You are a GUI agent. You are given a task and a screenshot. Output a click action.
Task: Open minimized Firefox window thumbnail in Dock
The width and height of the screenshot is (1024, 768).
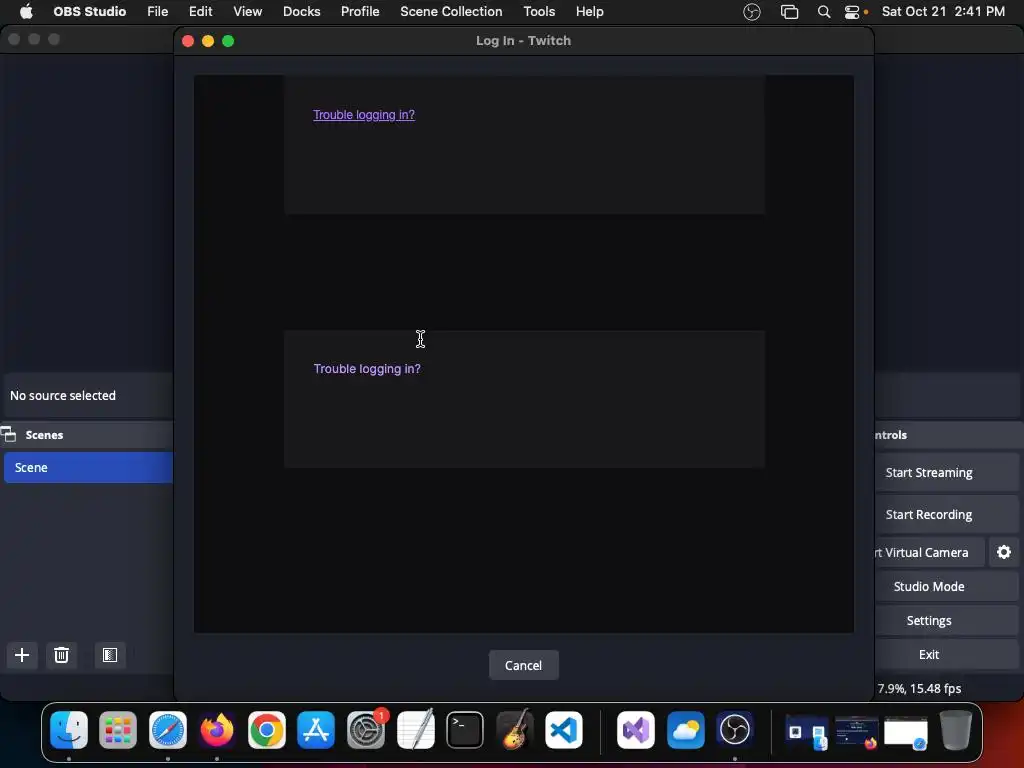coord(856,731)
